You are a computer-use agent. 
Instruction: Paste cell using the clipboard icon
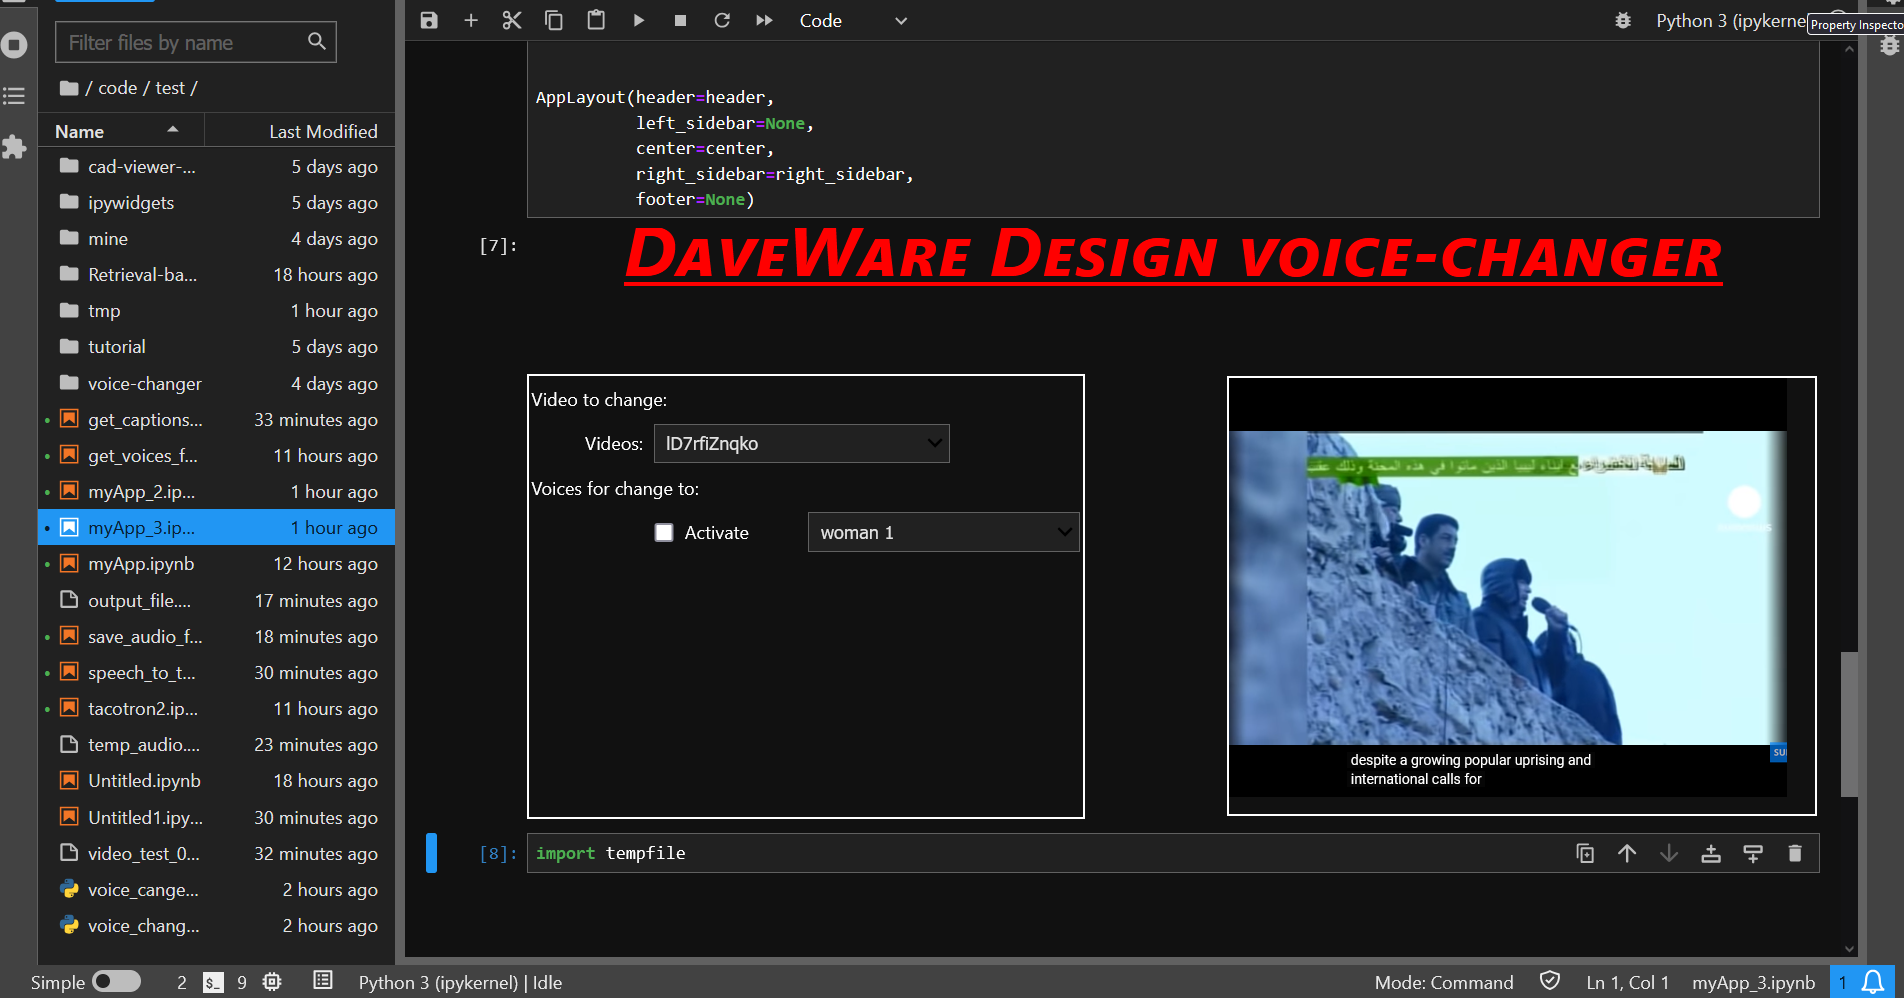596,20
